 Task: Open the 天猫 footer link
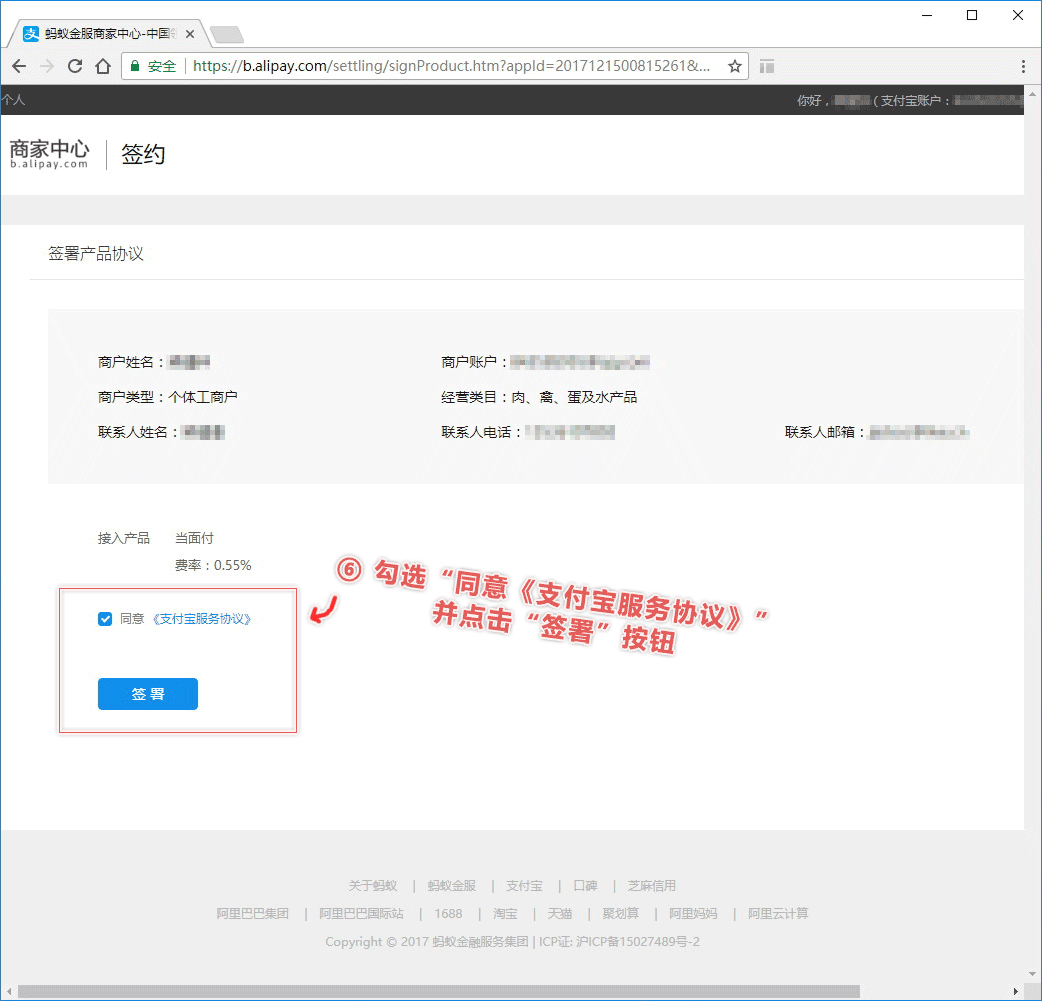tap(560, 913)
